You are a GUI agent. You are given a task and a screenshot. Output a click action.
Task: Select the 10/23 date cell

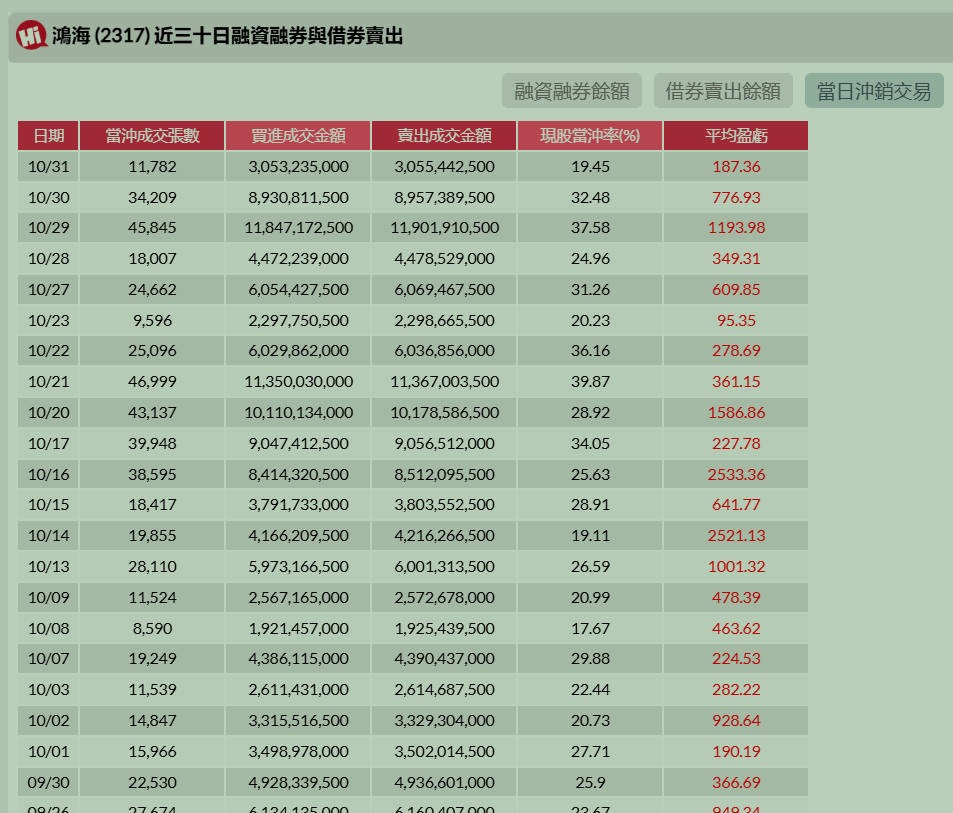point(49,320)
